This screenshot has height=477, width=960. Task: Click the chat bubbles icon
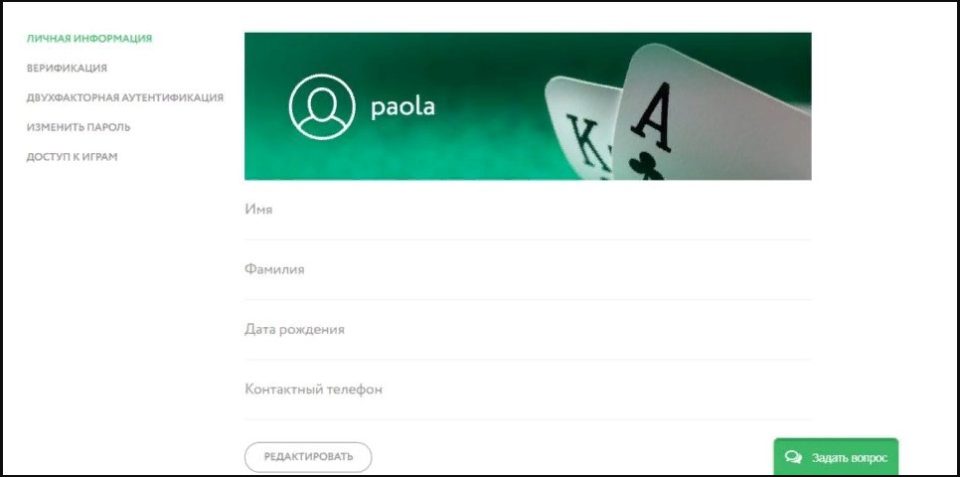793,457
